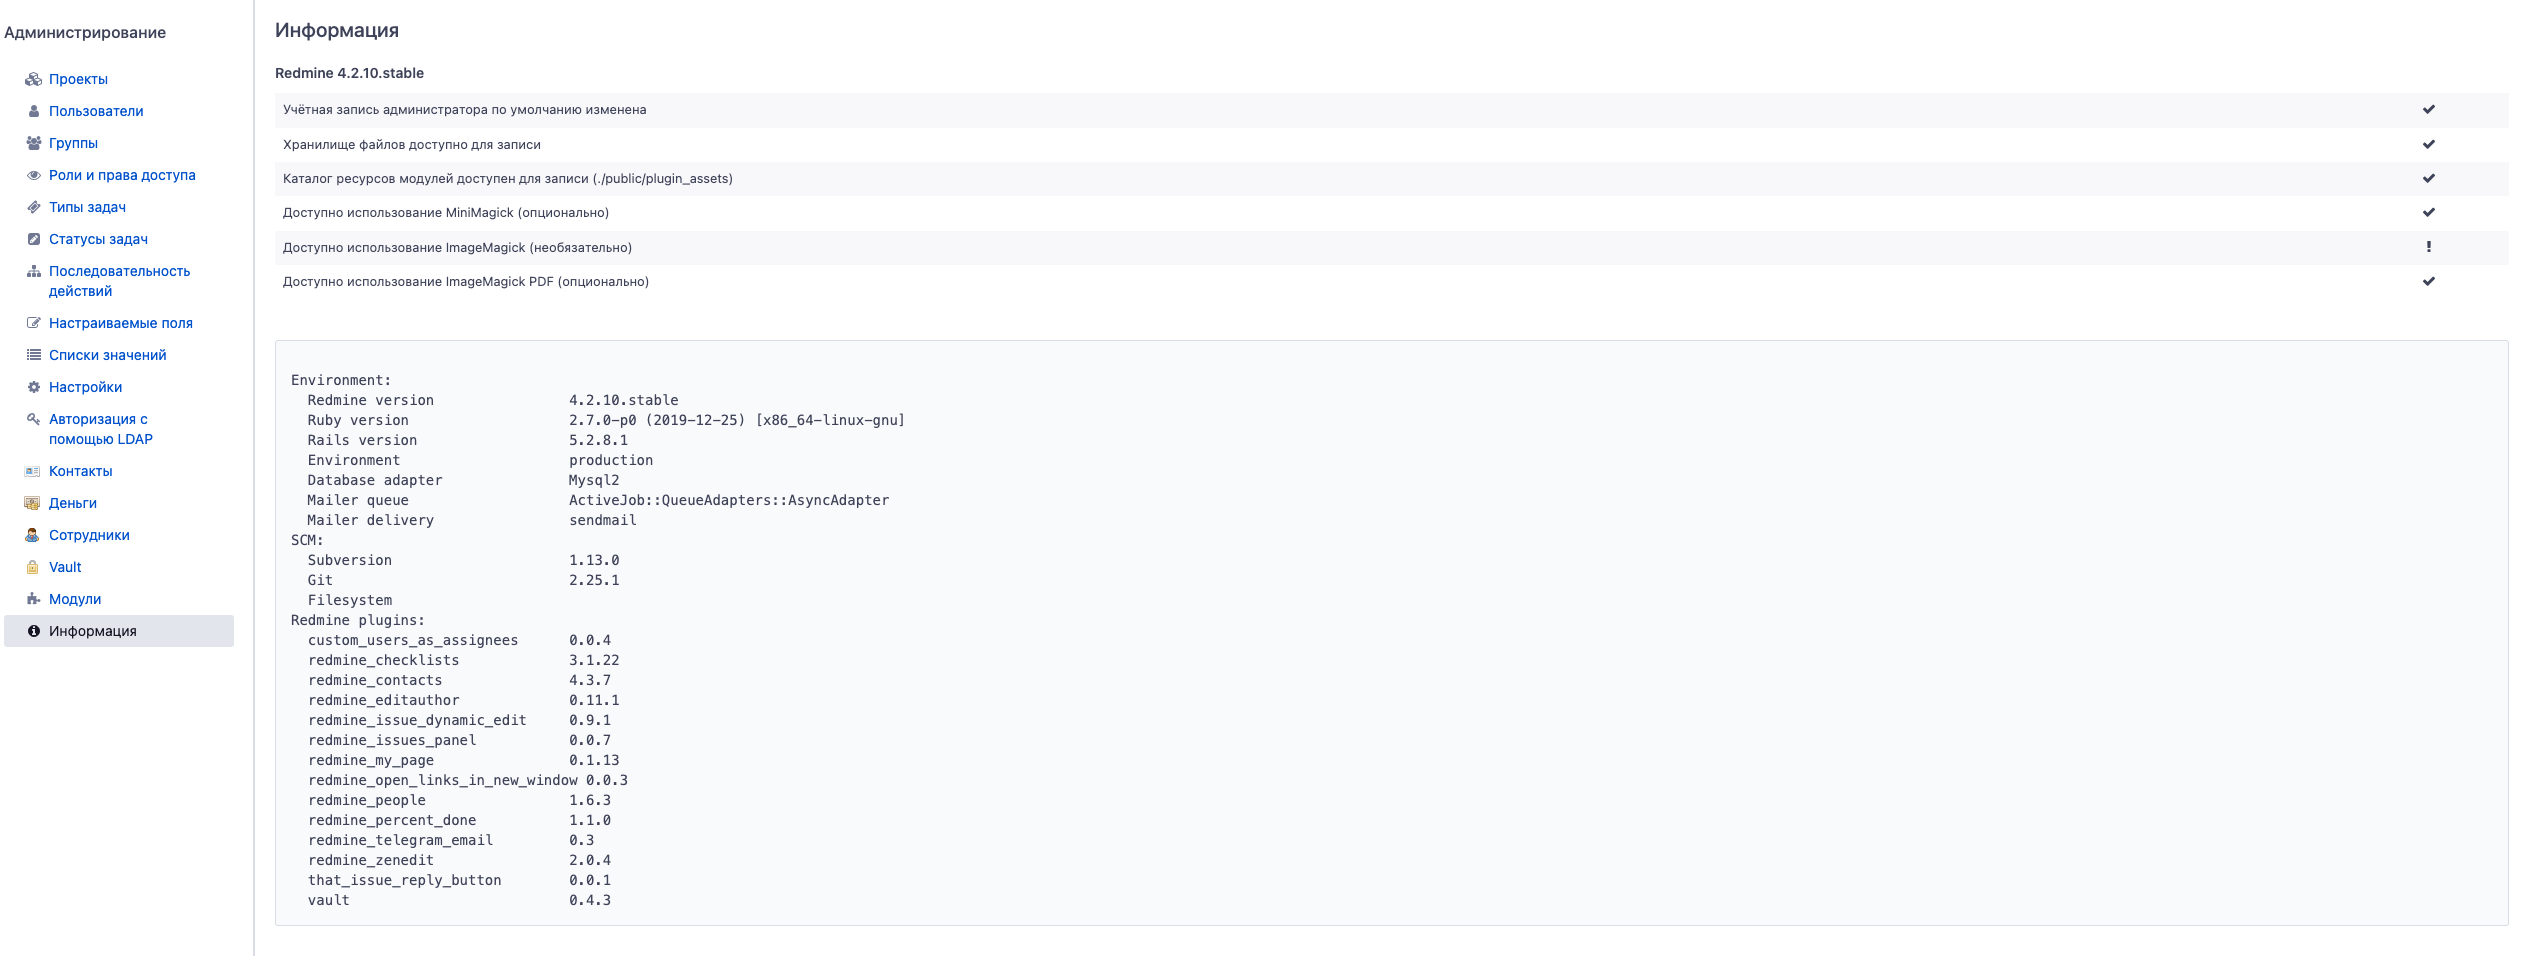Click the Информация info circle icon
Viewport: 2524px width, 956px height.
pyautogui.click(x=33, y=631)
